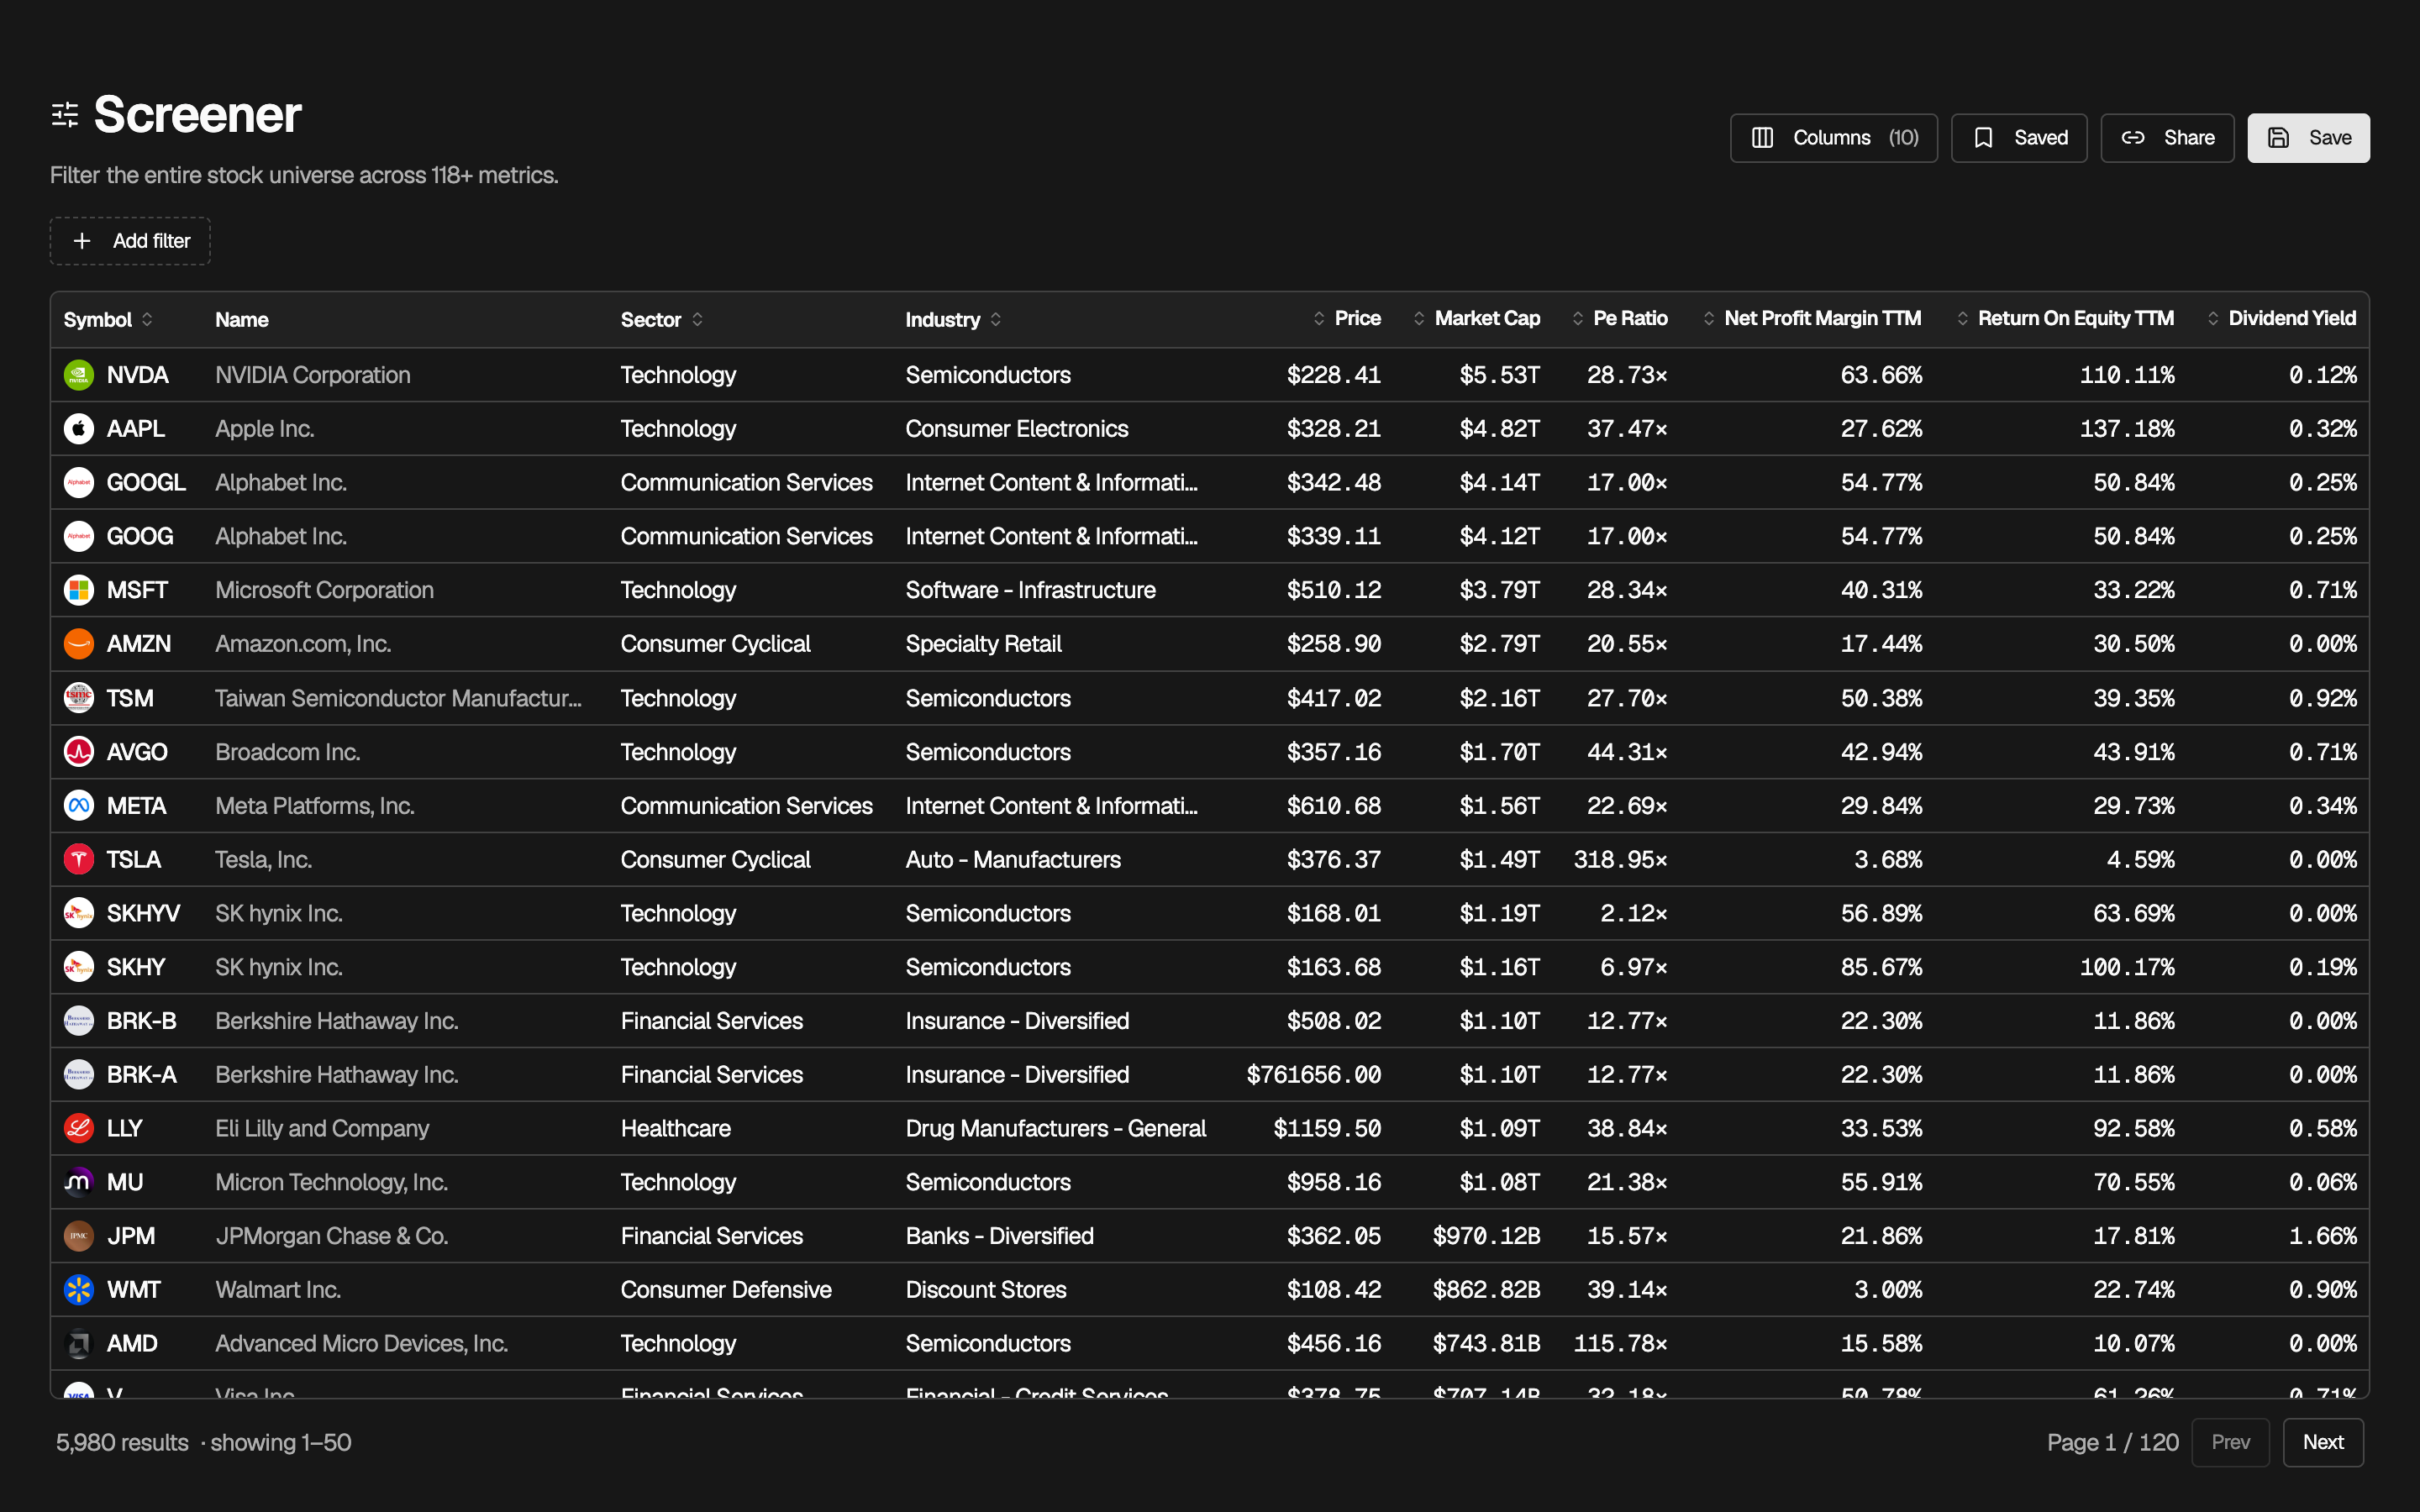The width and height of the screenshot is (2420, 1512).
Task: Click the Prev page button
Action: pos(2230,1442)
